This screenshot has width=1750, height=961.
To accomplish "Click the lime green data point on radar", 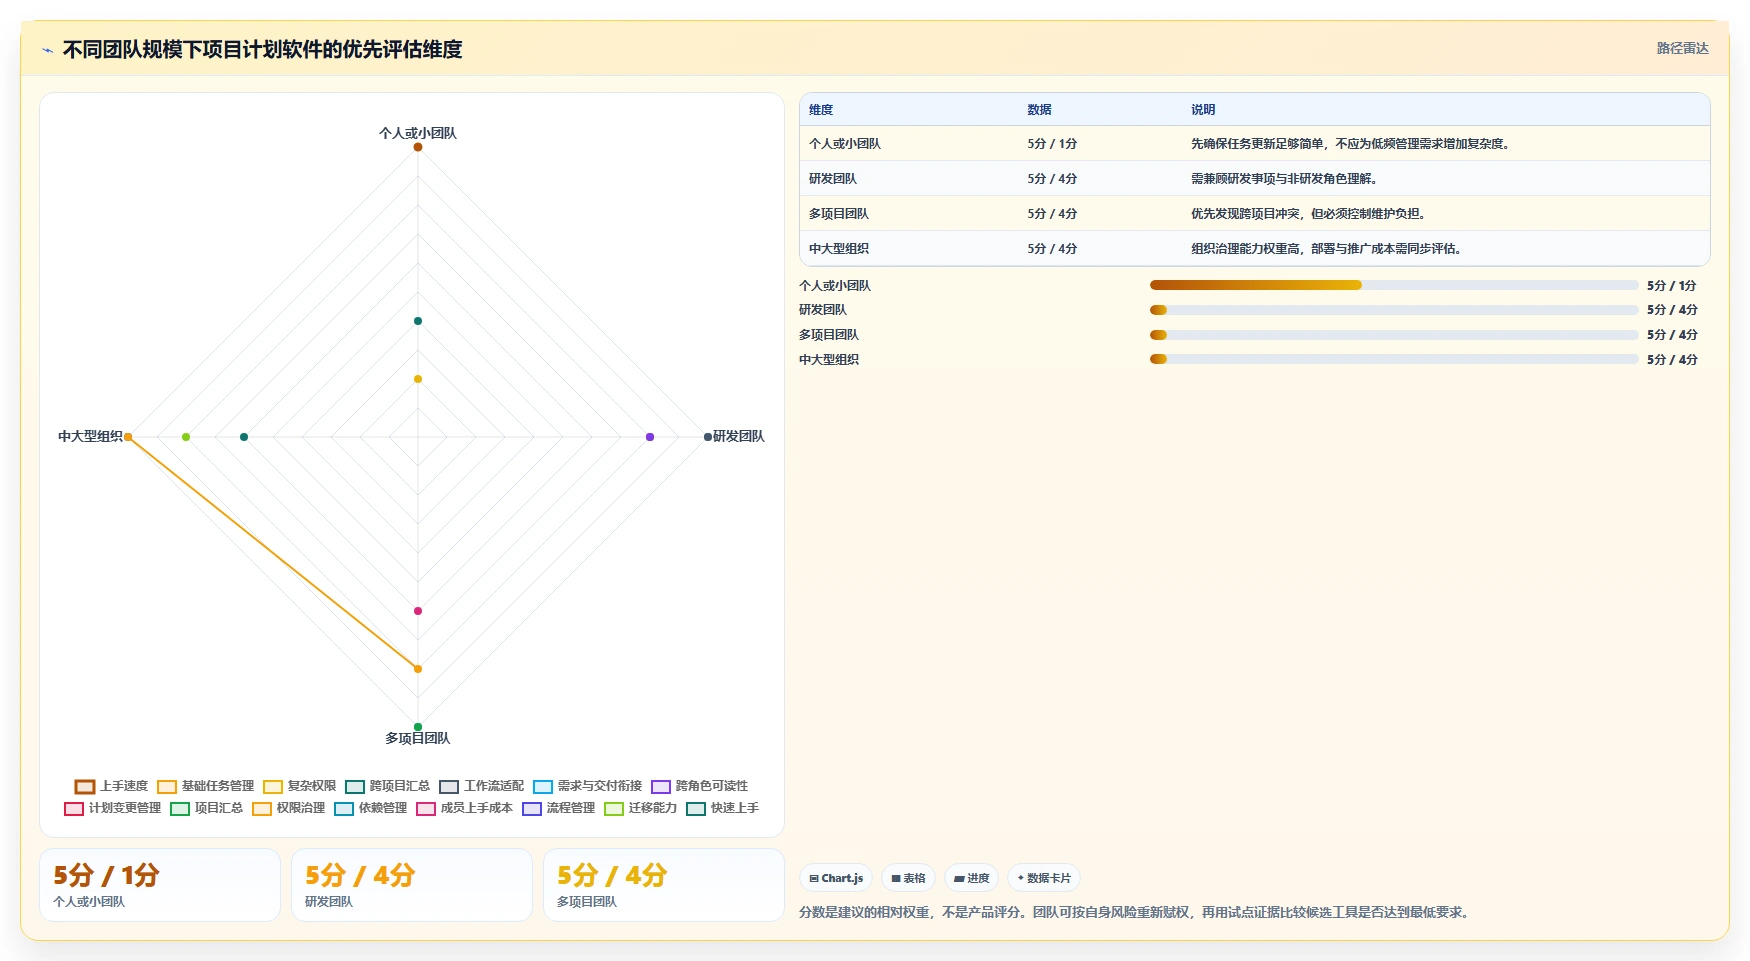I will (186, 437).
